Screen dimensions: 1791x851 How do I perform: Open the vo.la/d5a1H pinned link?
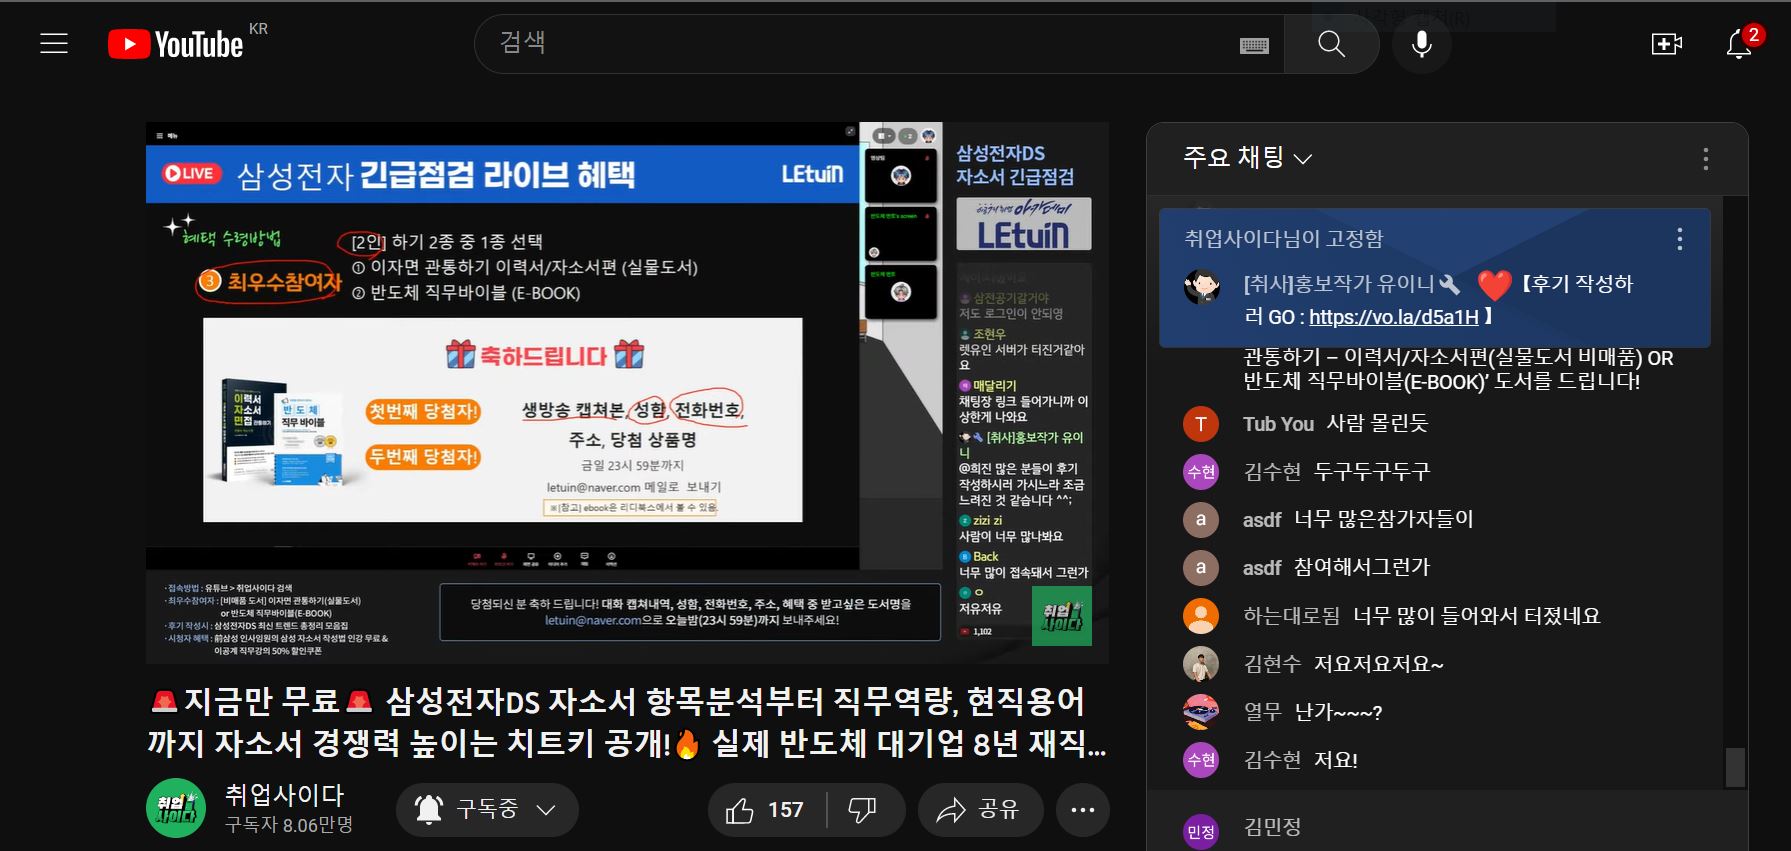[1393, 317]
